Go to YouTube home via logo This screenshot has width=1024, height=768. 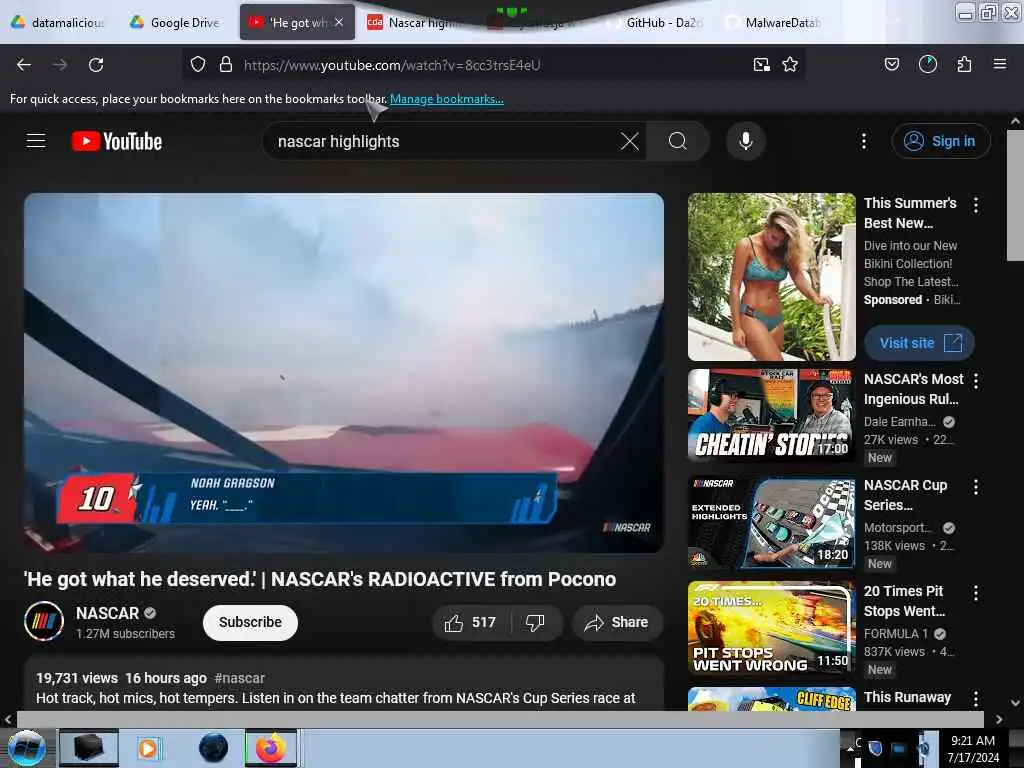(117, 141)
